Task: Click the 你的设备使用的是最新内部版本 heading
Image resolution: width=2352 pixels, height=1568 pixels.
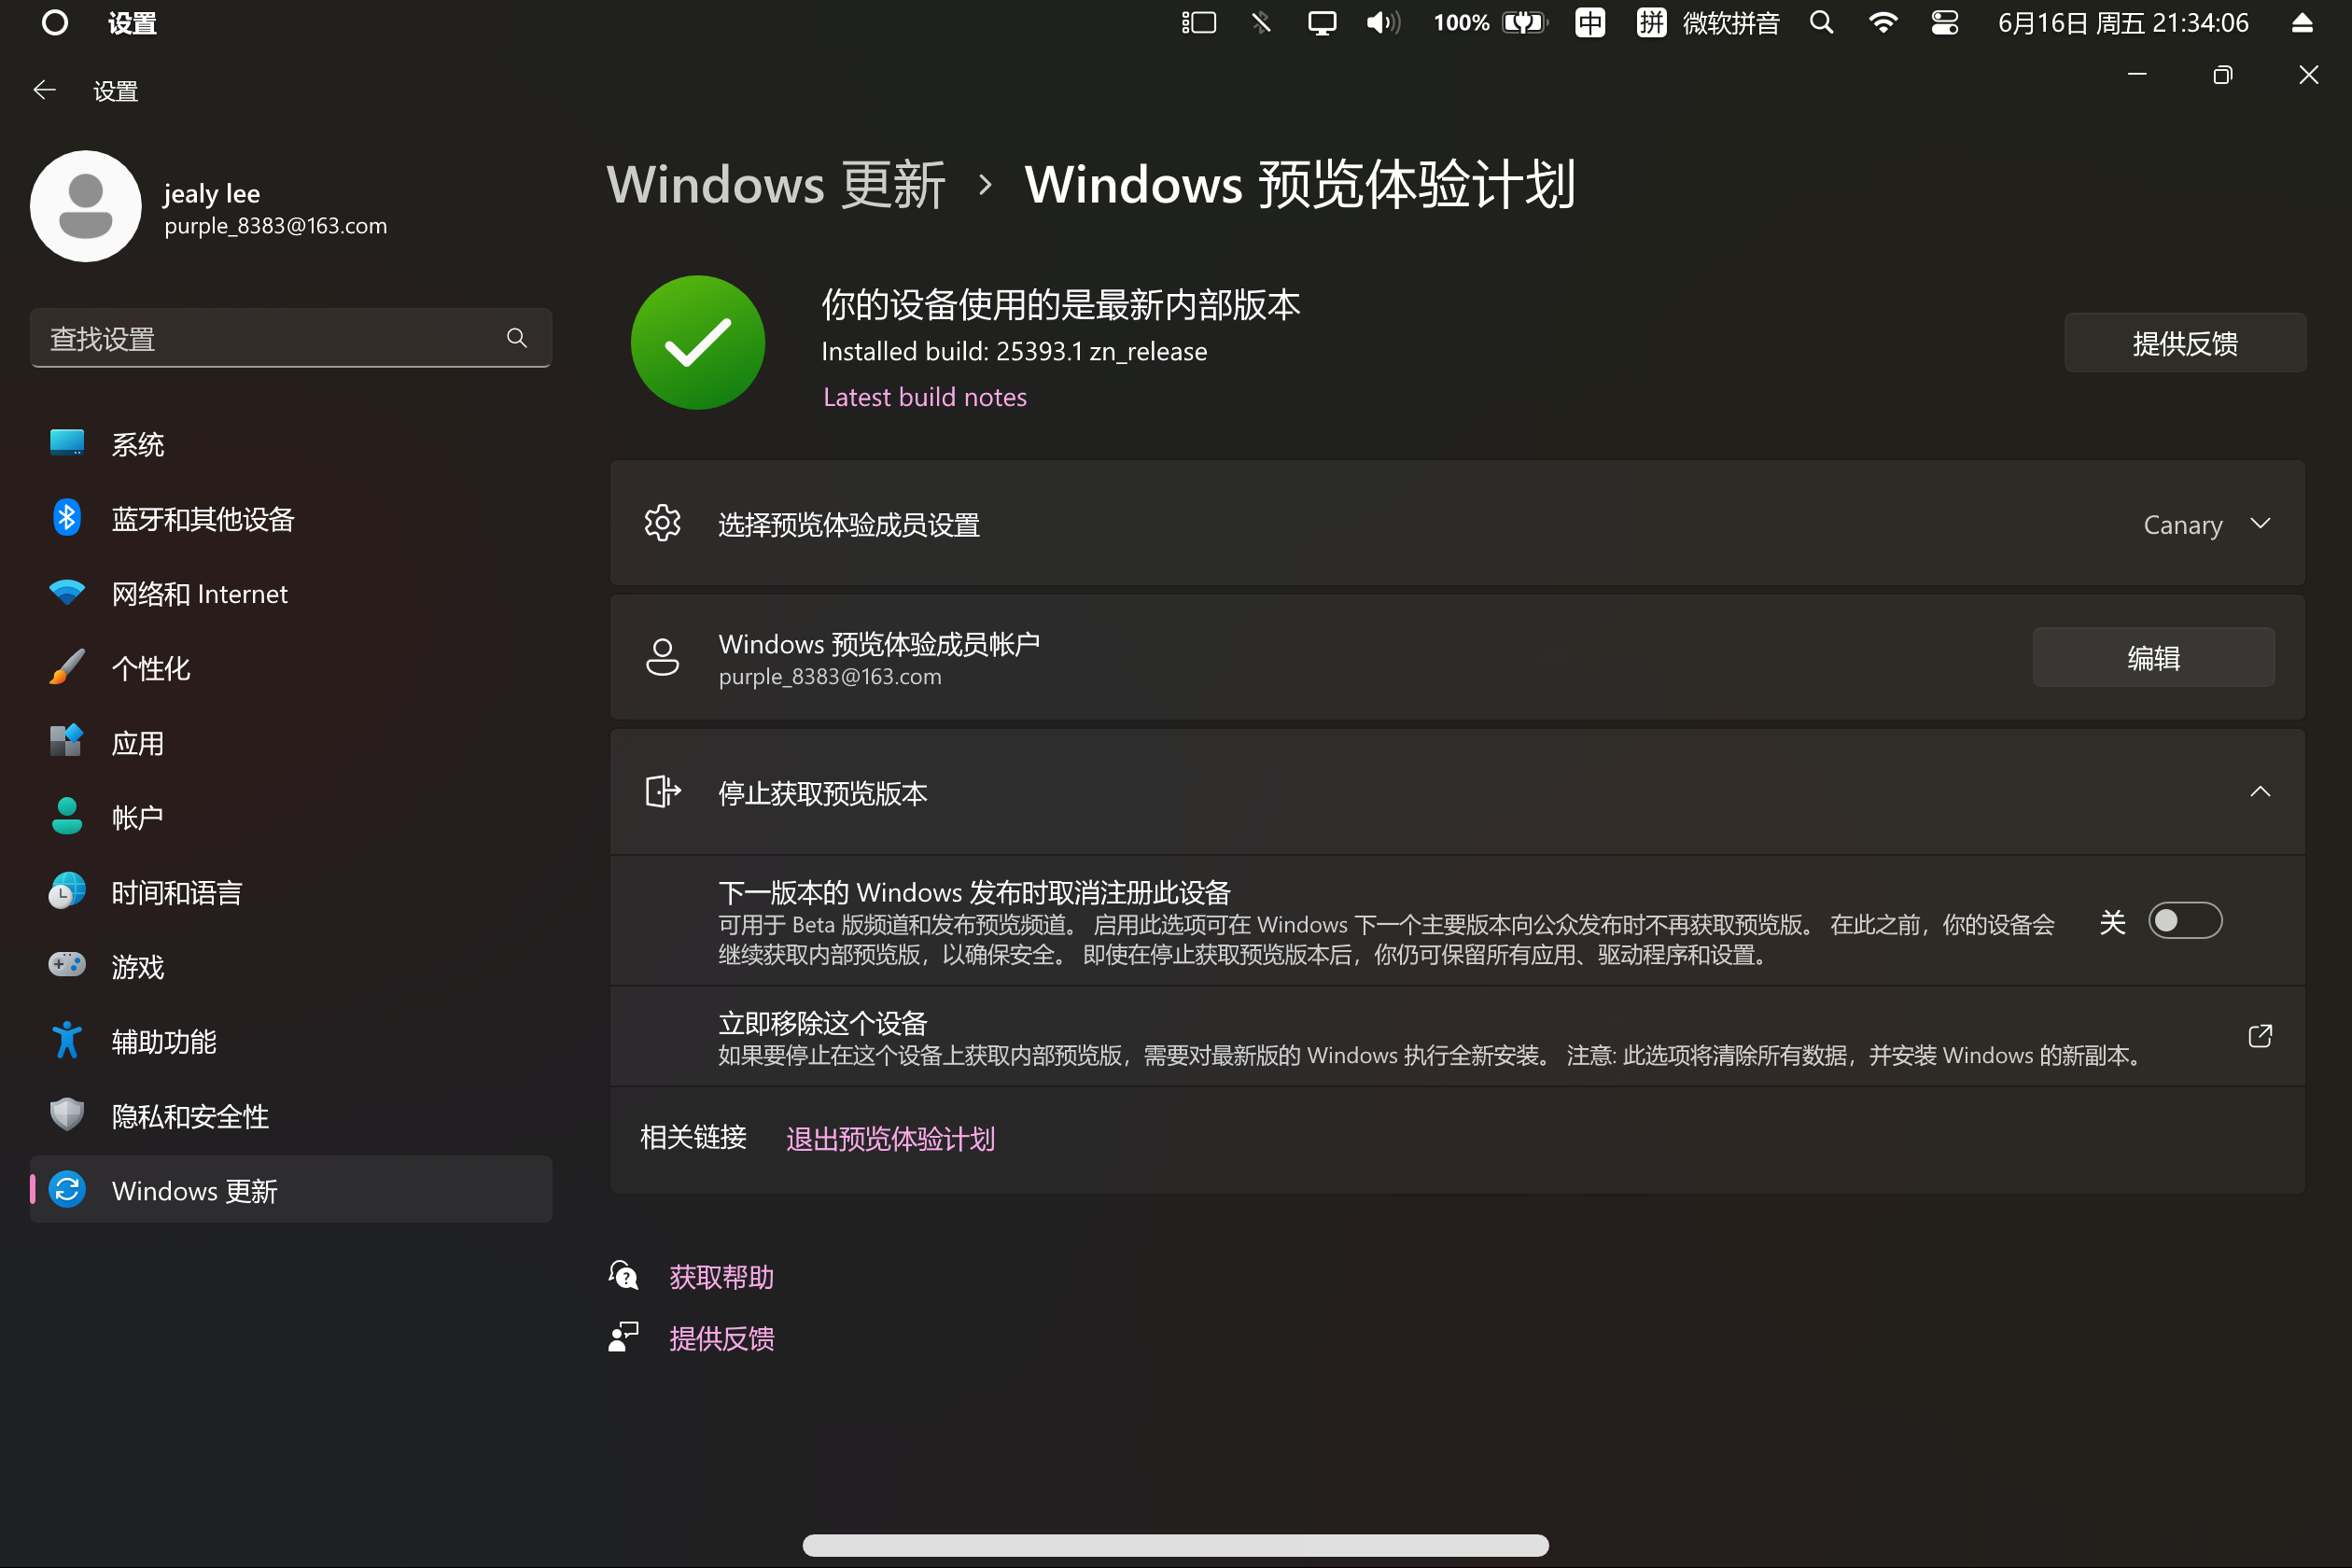Action: tap(1061, 304)
